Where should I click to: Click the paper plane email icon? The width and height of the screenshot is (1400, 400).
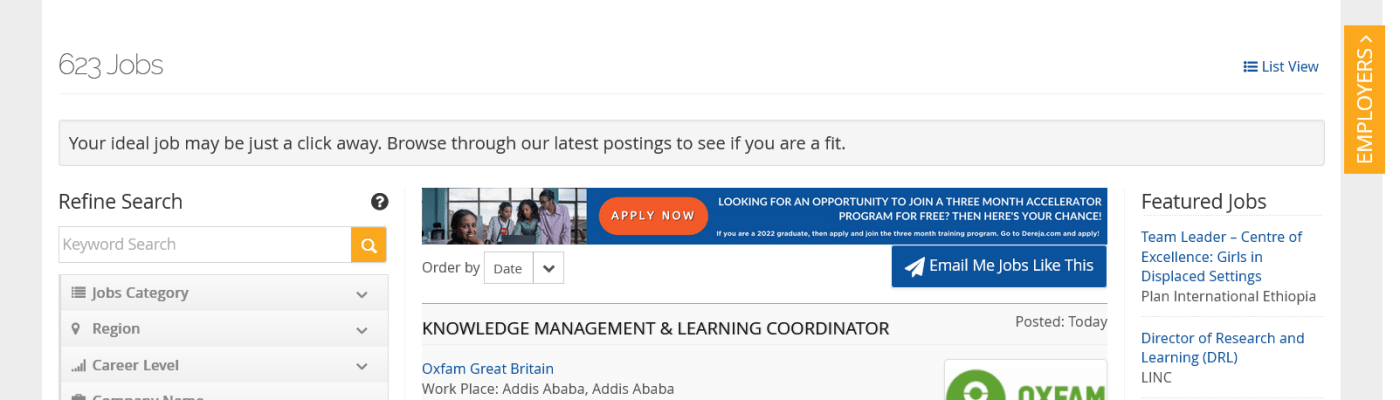tap(914, 267)
